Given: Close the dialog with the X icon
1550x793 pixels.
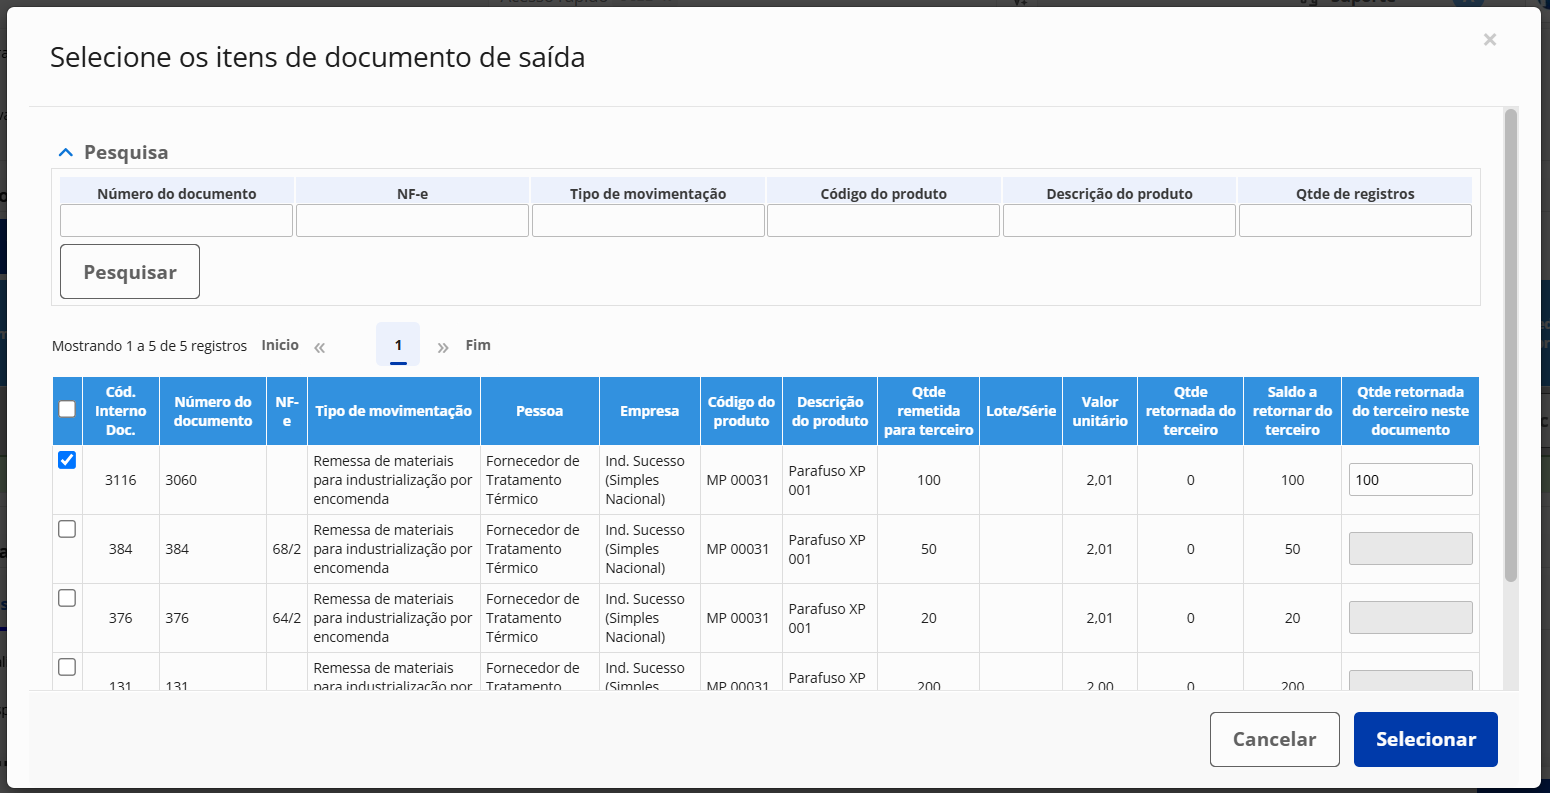Looking at the screenshot, I should pos(1489,40).
